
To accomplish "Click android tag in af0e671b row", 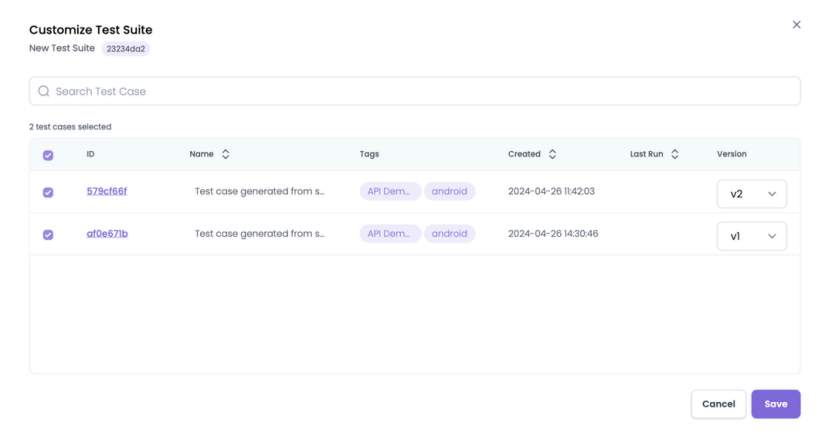I will tap(449, 234).
